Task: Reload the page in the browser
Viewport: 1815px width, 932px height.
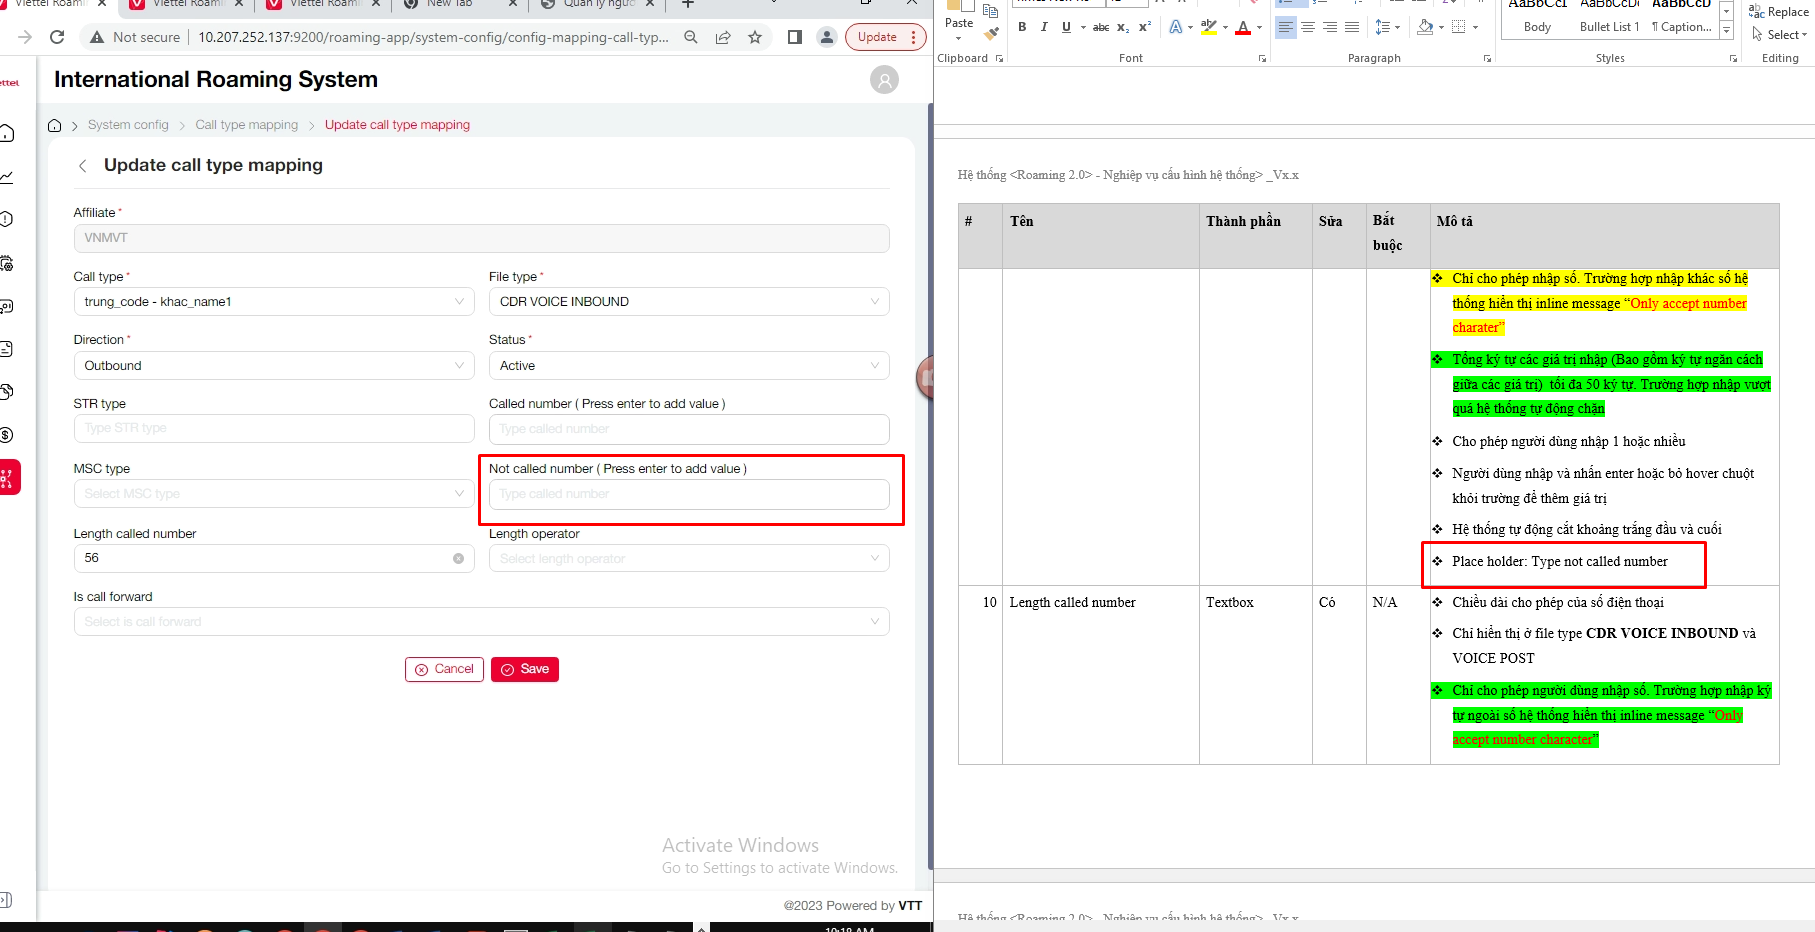Action: (57, 37)
